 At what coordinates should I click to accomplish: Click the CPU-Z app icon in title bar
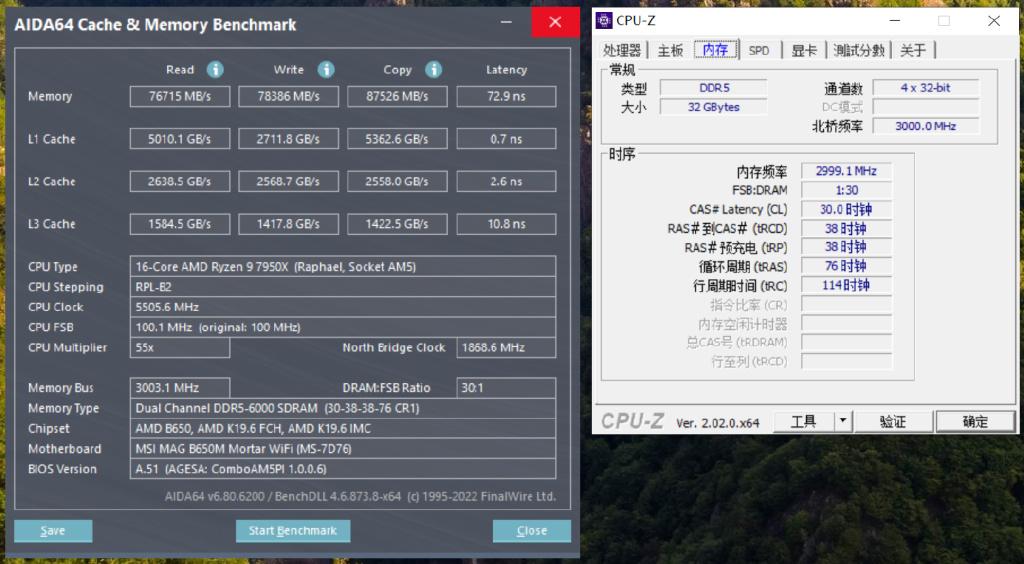[x=604, y=20]
